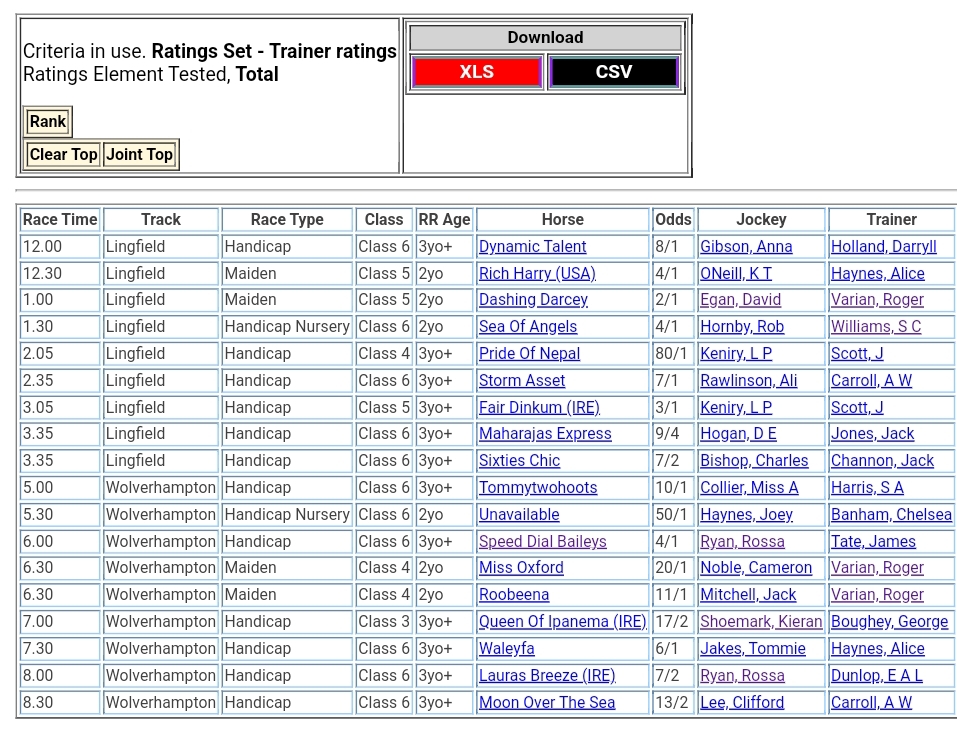
Task: Select the Clear Top button
Action: pyautogui.click(x=63, y=155)
